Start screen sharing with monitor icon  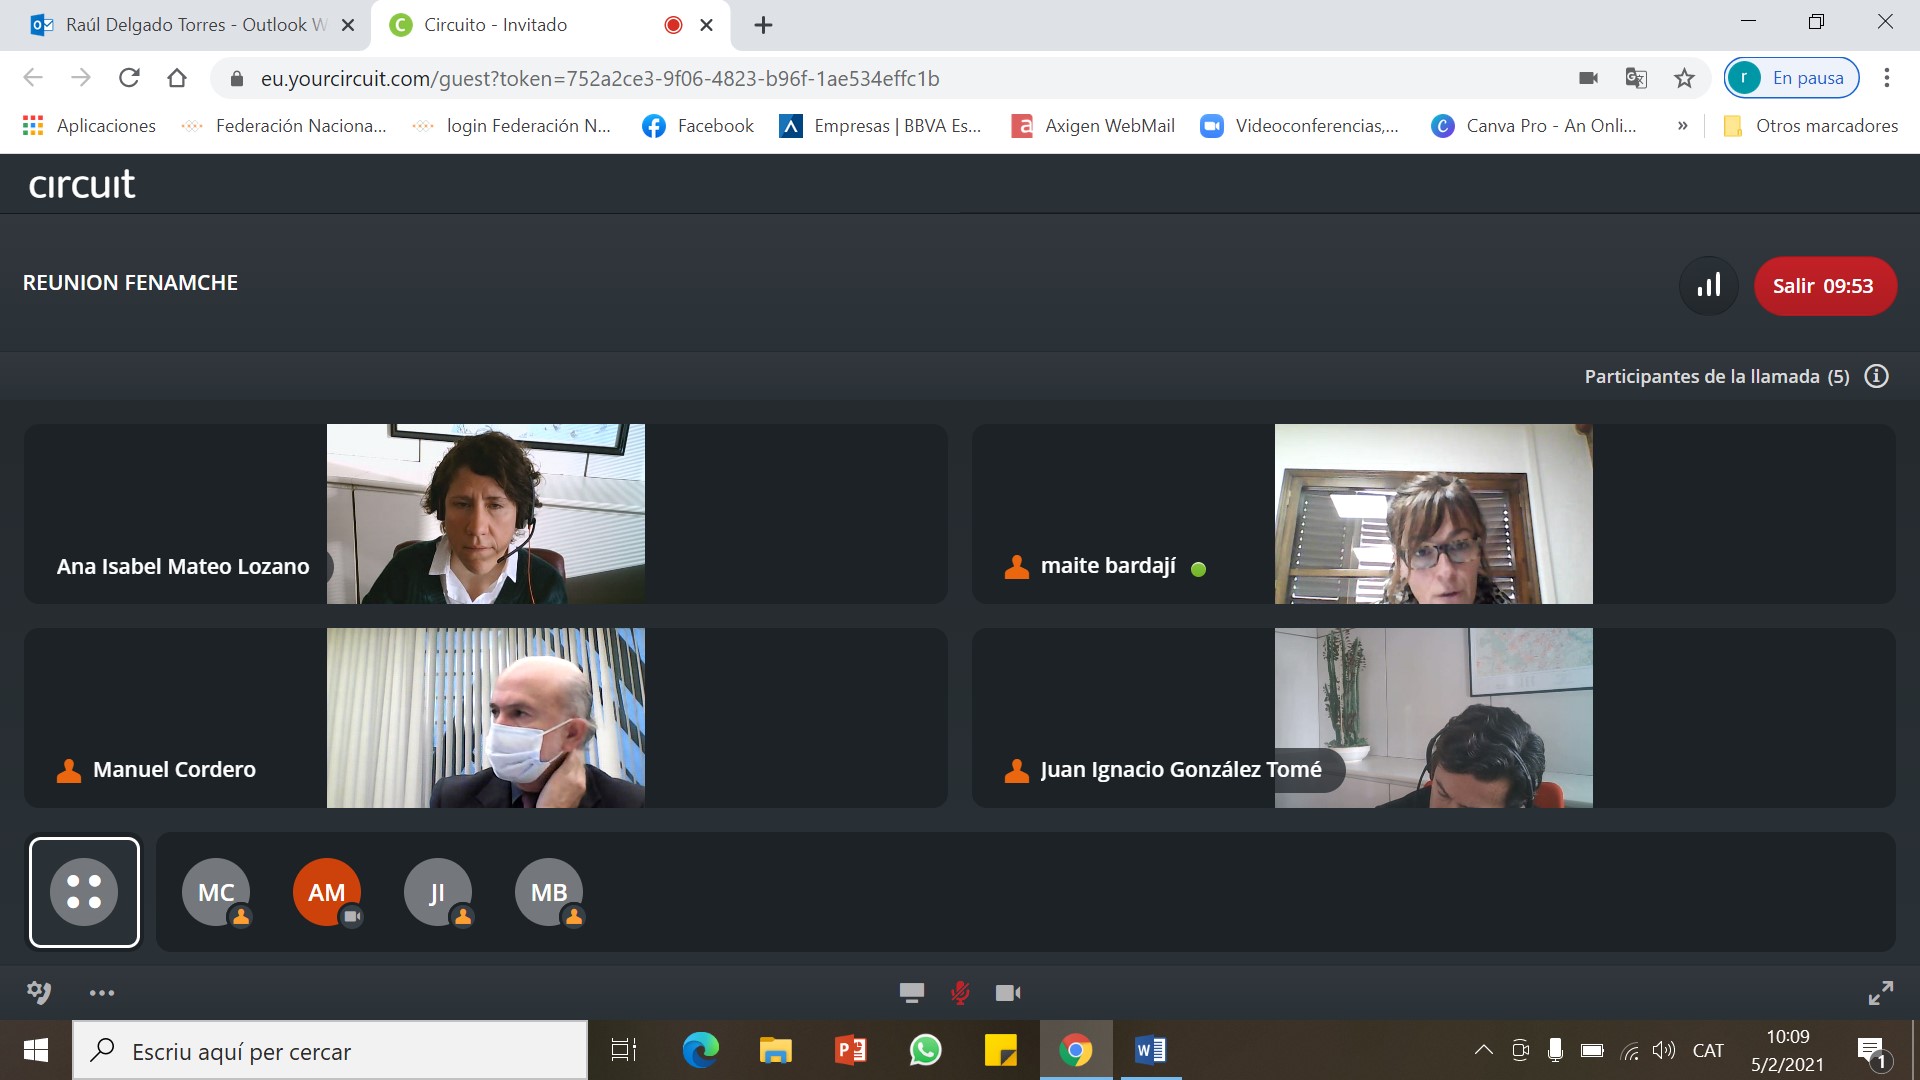(911, 992)
